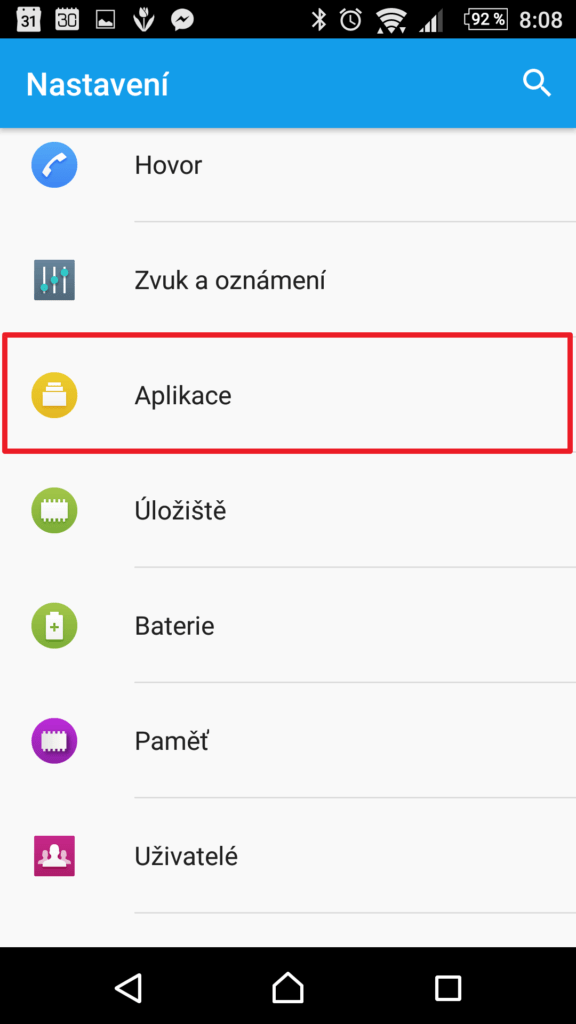Open Zvuk a oznámení settings
This screenshot has width=576, height=1024.
[288, 280]
